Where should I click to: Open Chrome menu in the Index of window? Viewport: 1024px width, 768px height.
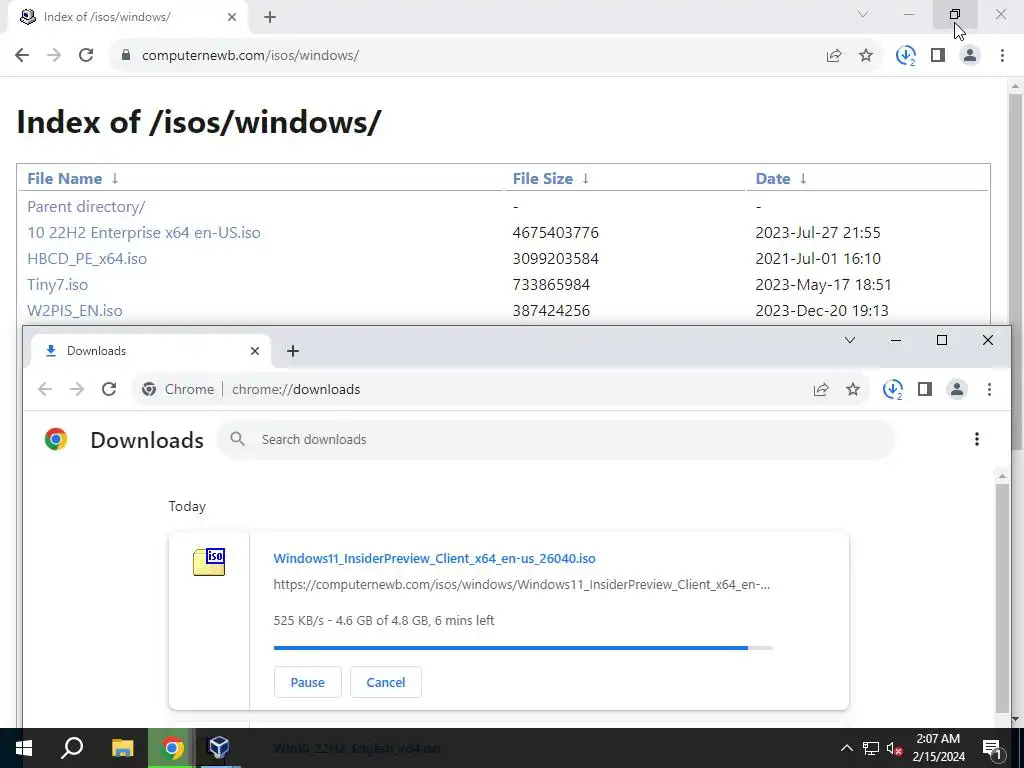[x=1002, y=56]
